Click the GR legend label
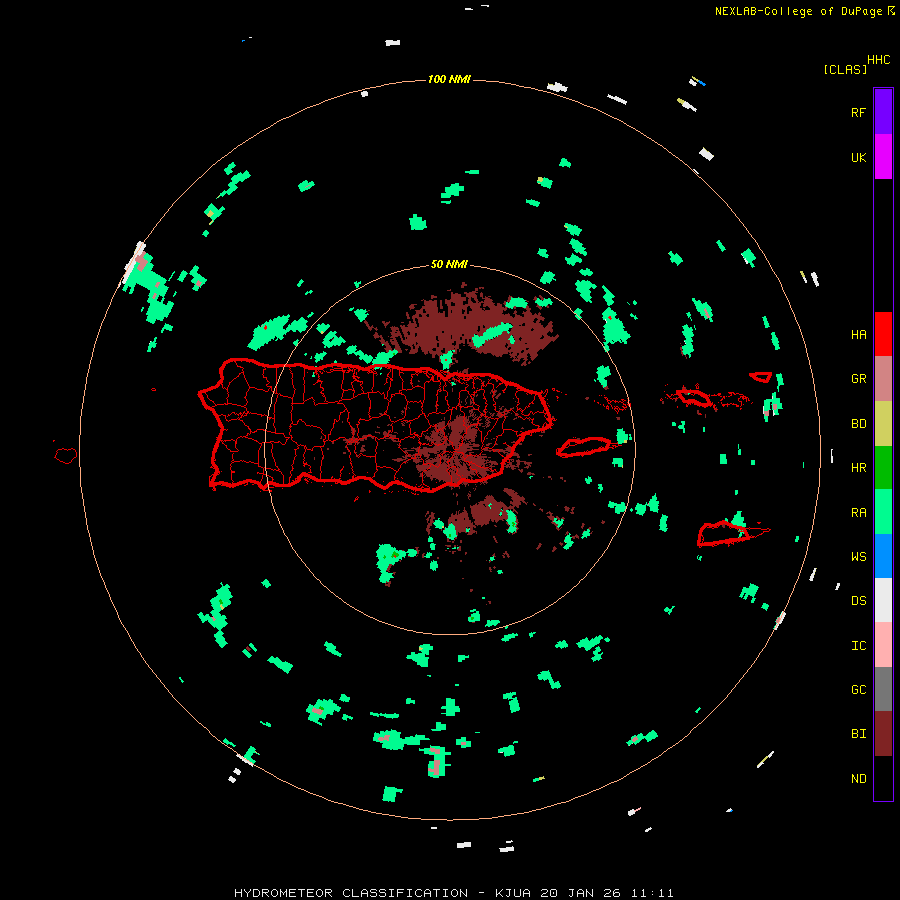The width and height of the screenshot is (900, 900). pos(858,379)
